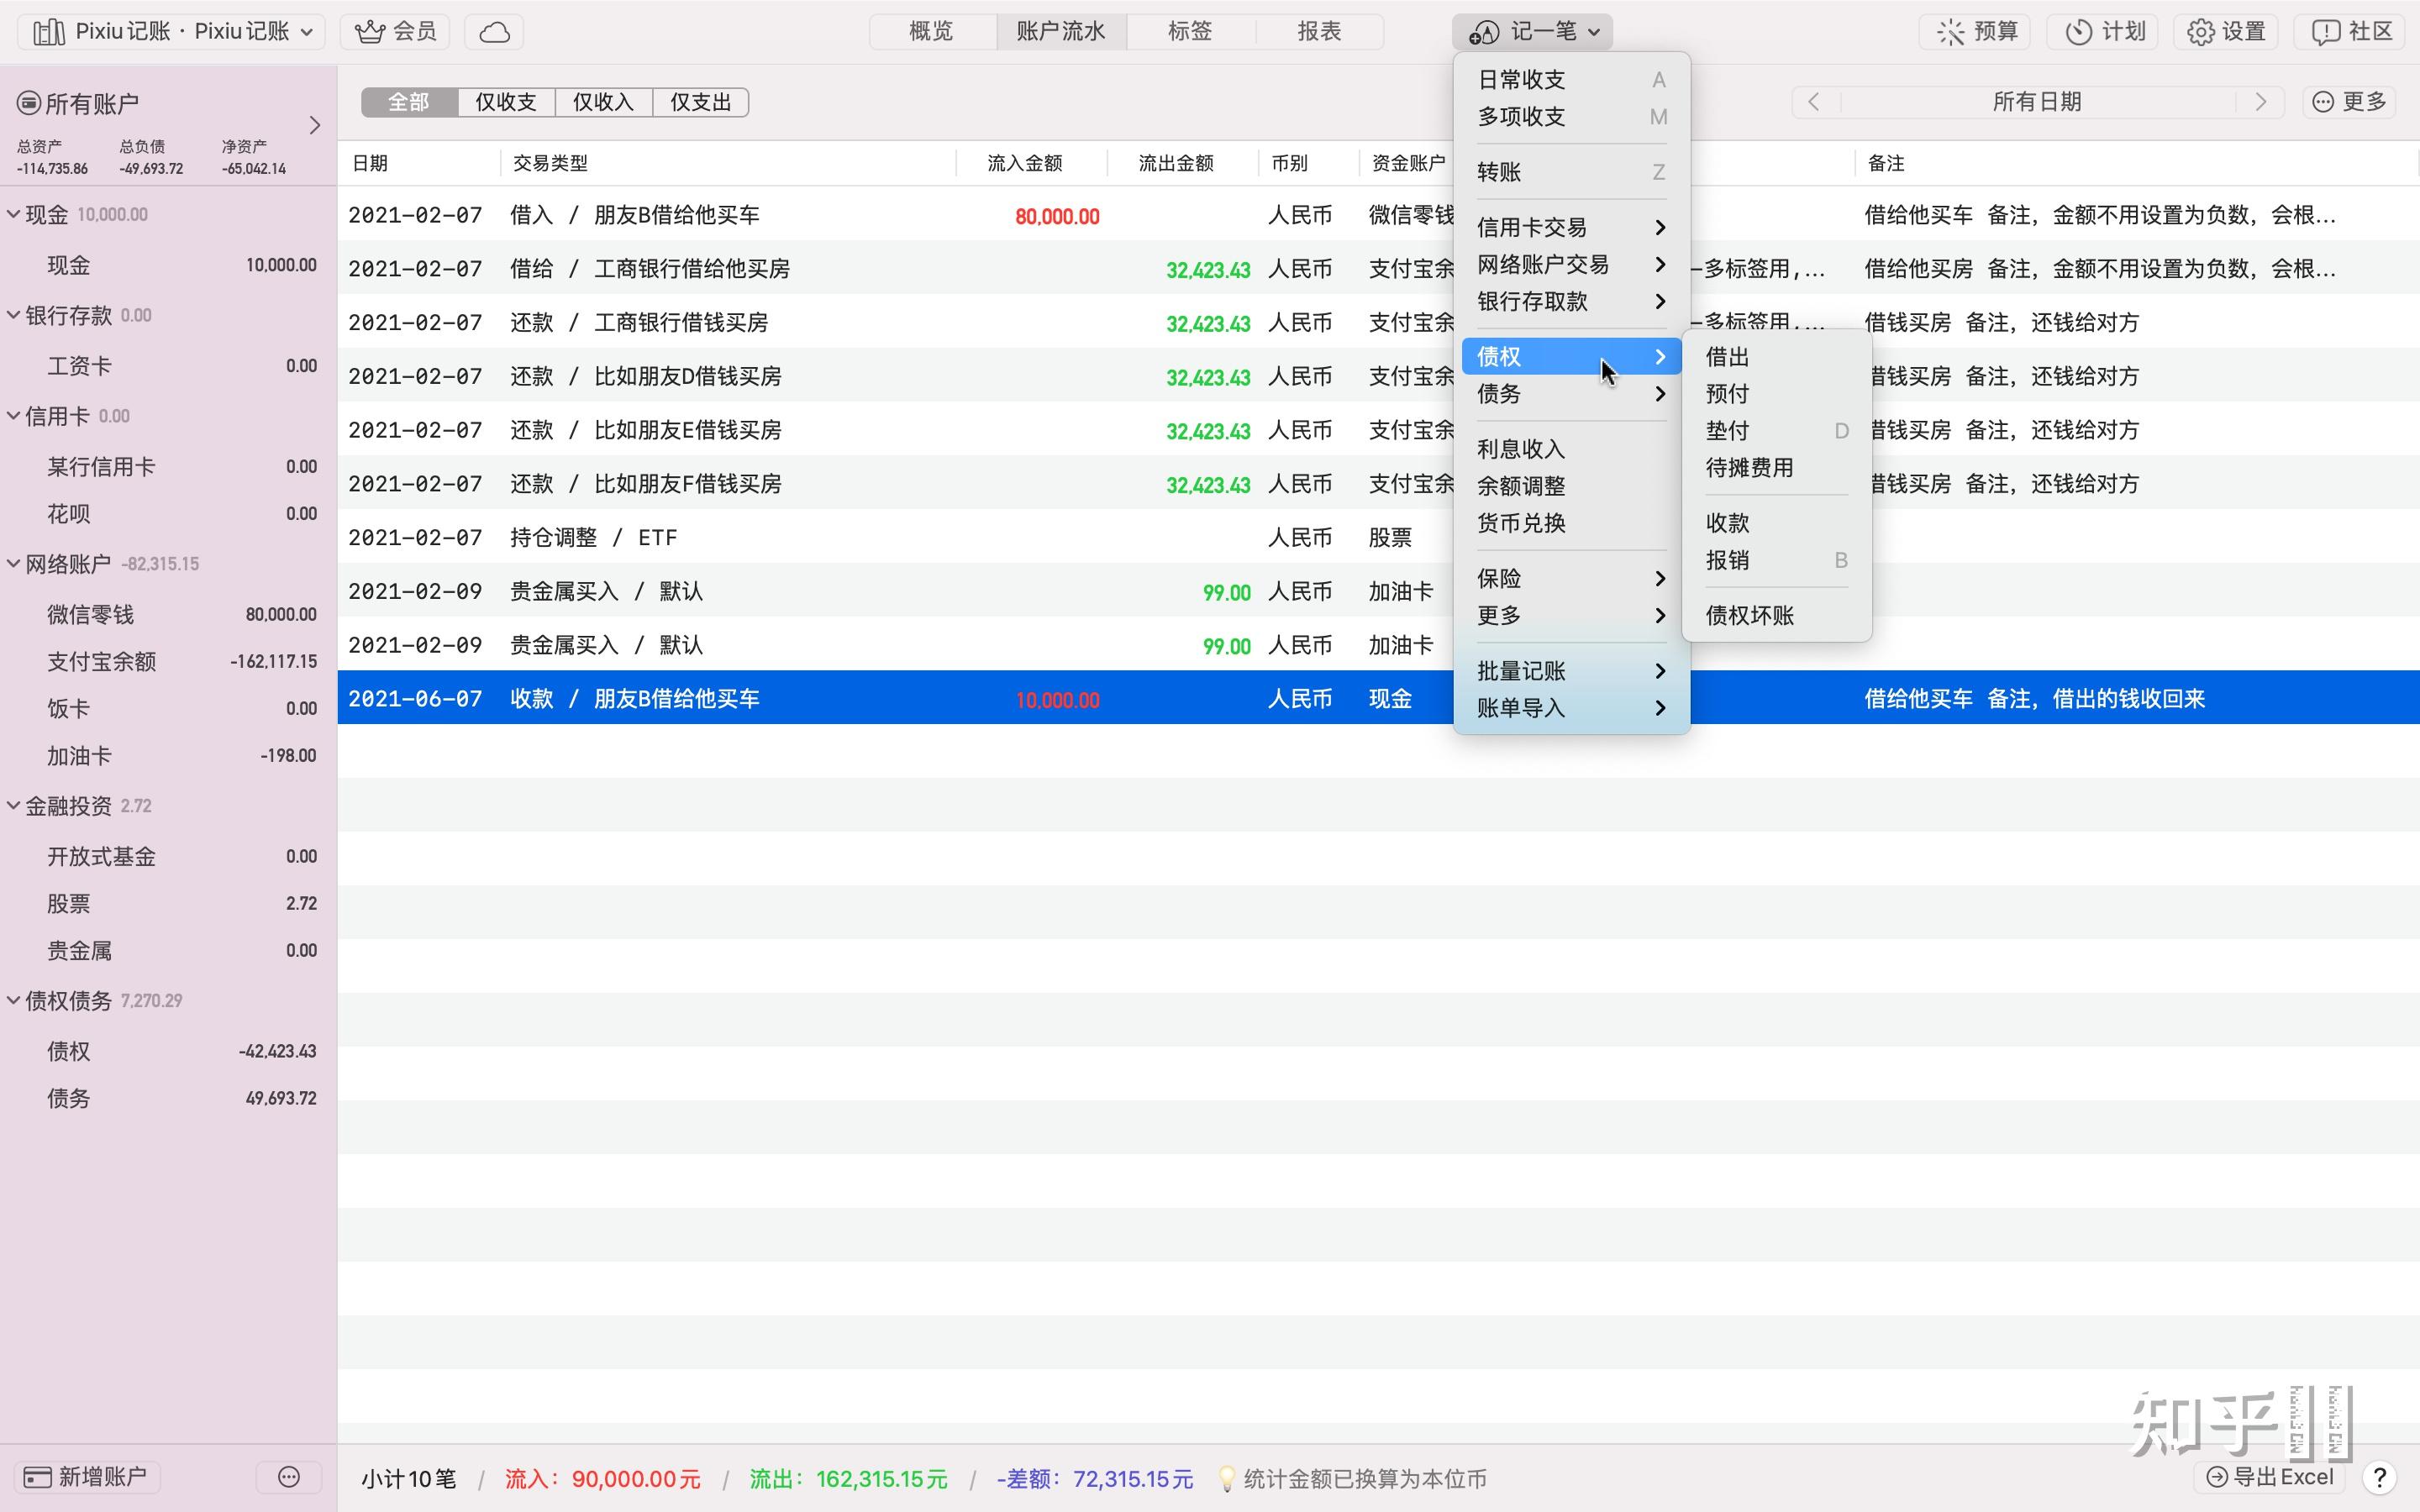
Task: Switch to the 概览 tab
Action: click(932, 32)
